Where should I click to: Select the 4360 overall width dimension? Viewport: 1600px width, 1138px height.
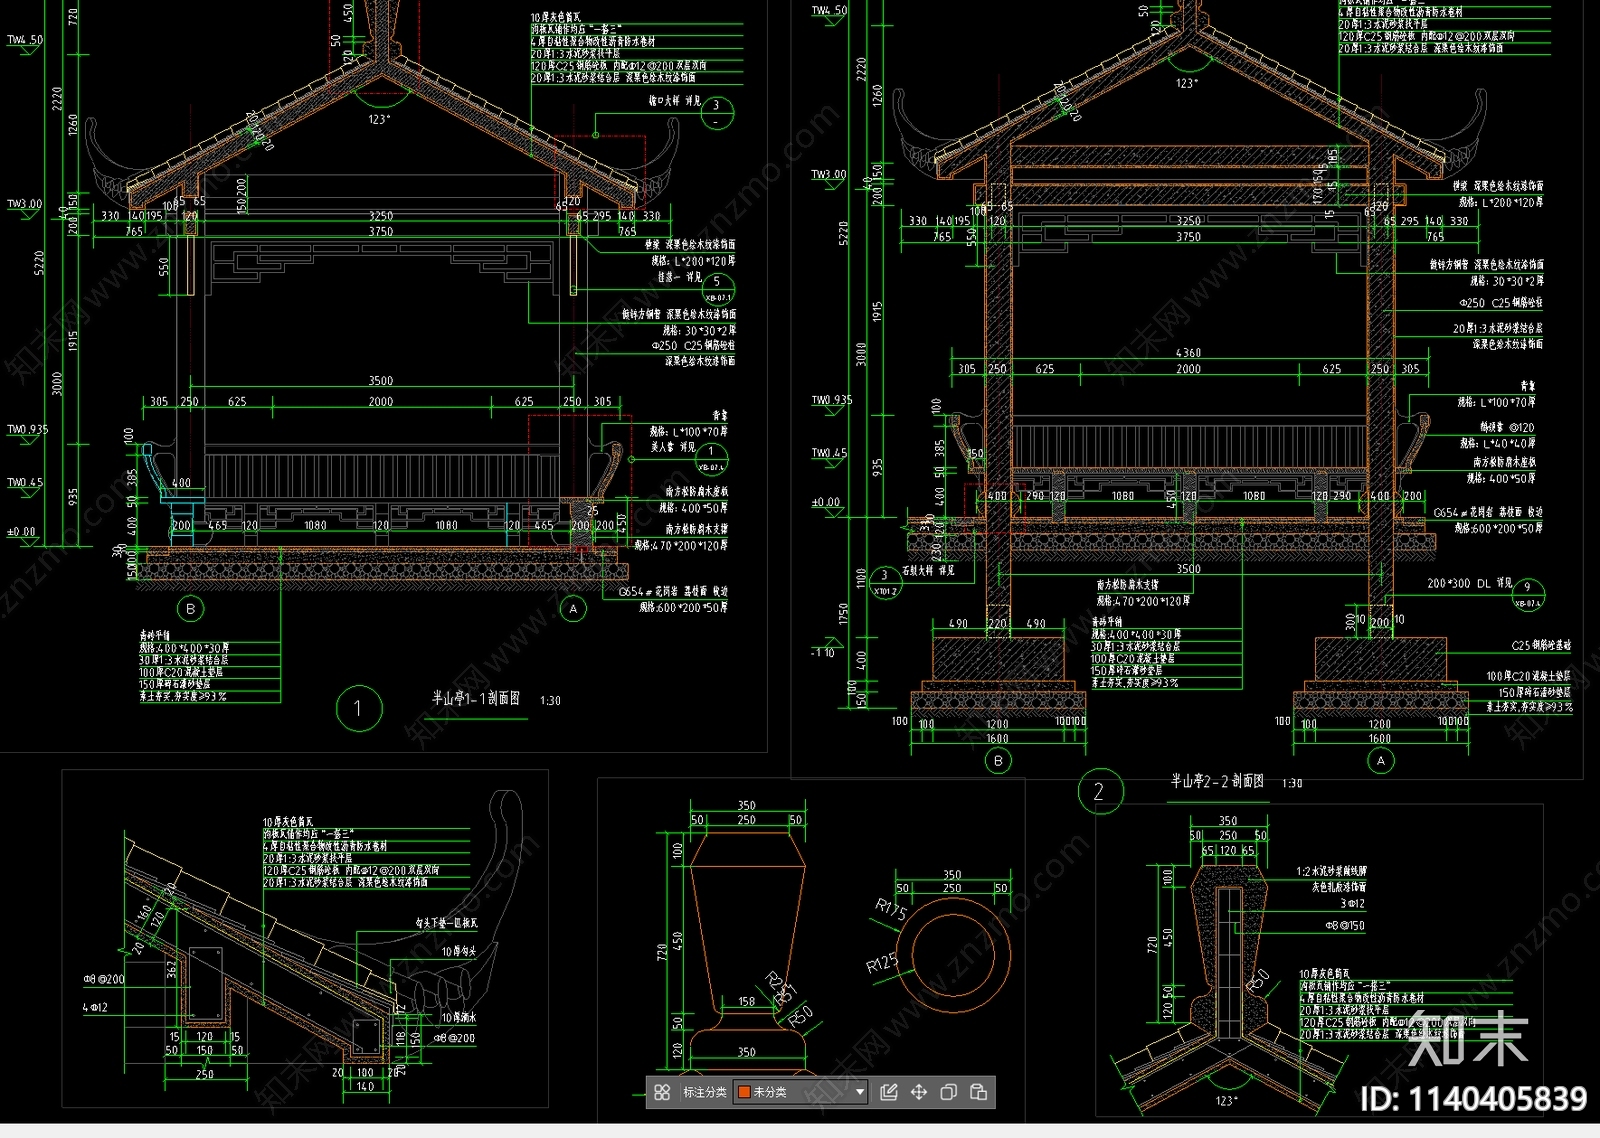point(1188,353)
